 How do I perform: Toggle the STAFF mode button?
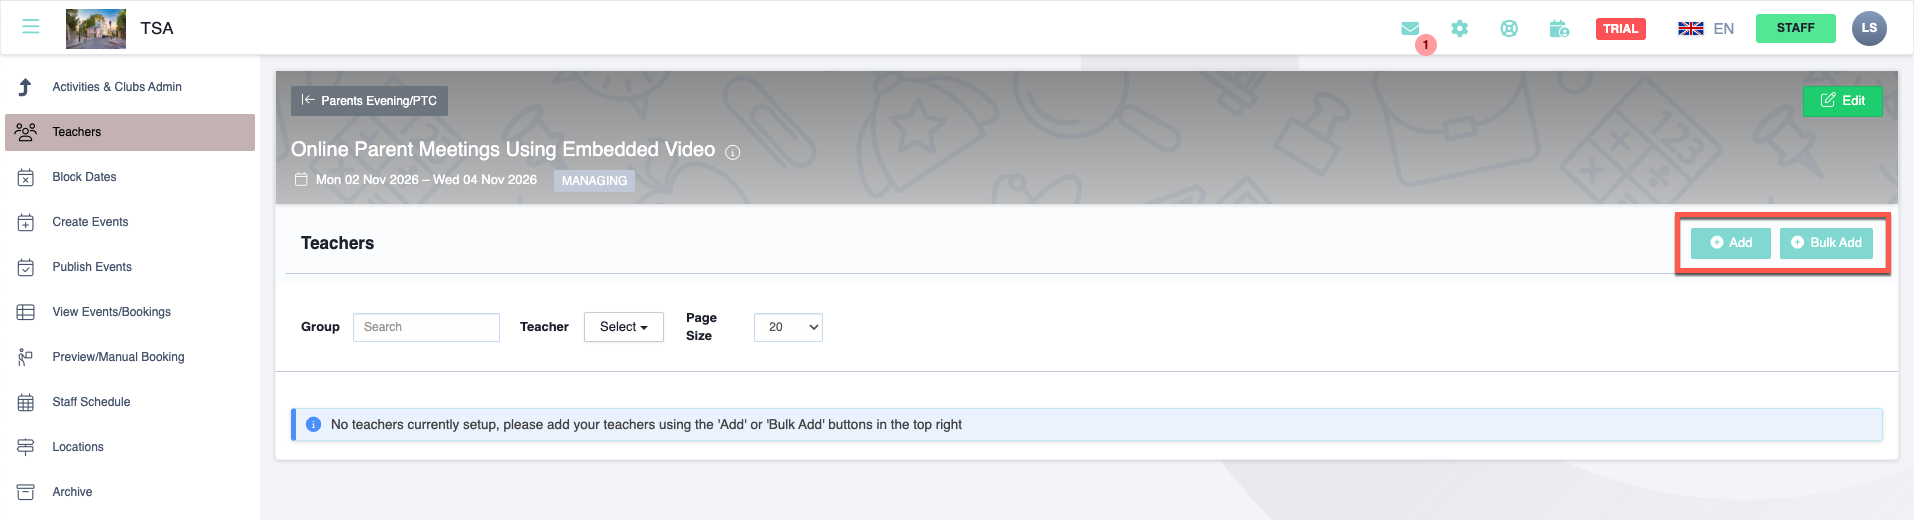pos(1795,28)
